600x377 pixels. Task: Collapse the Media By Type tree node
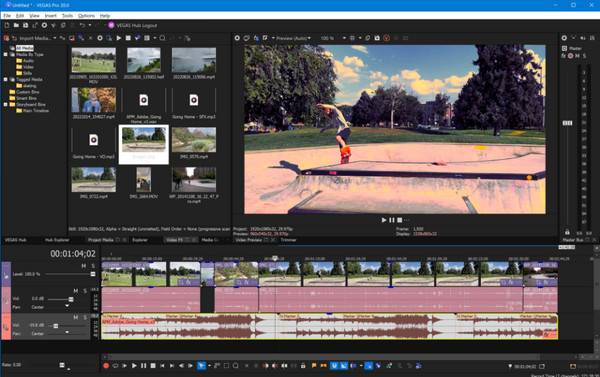tap(6, 55)
